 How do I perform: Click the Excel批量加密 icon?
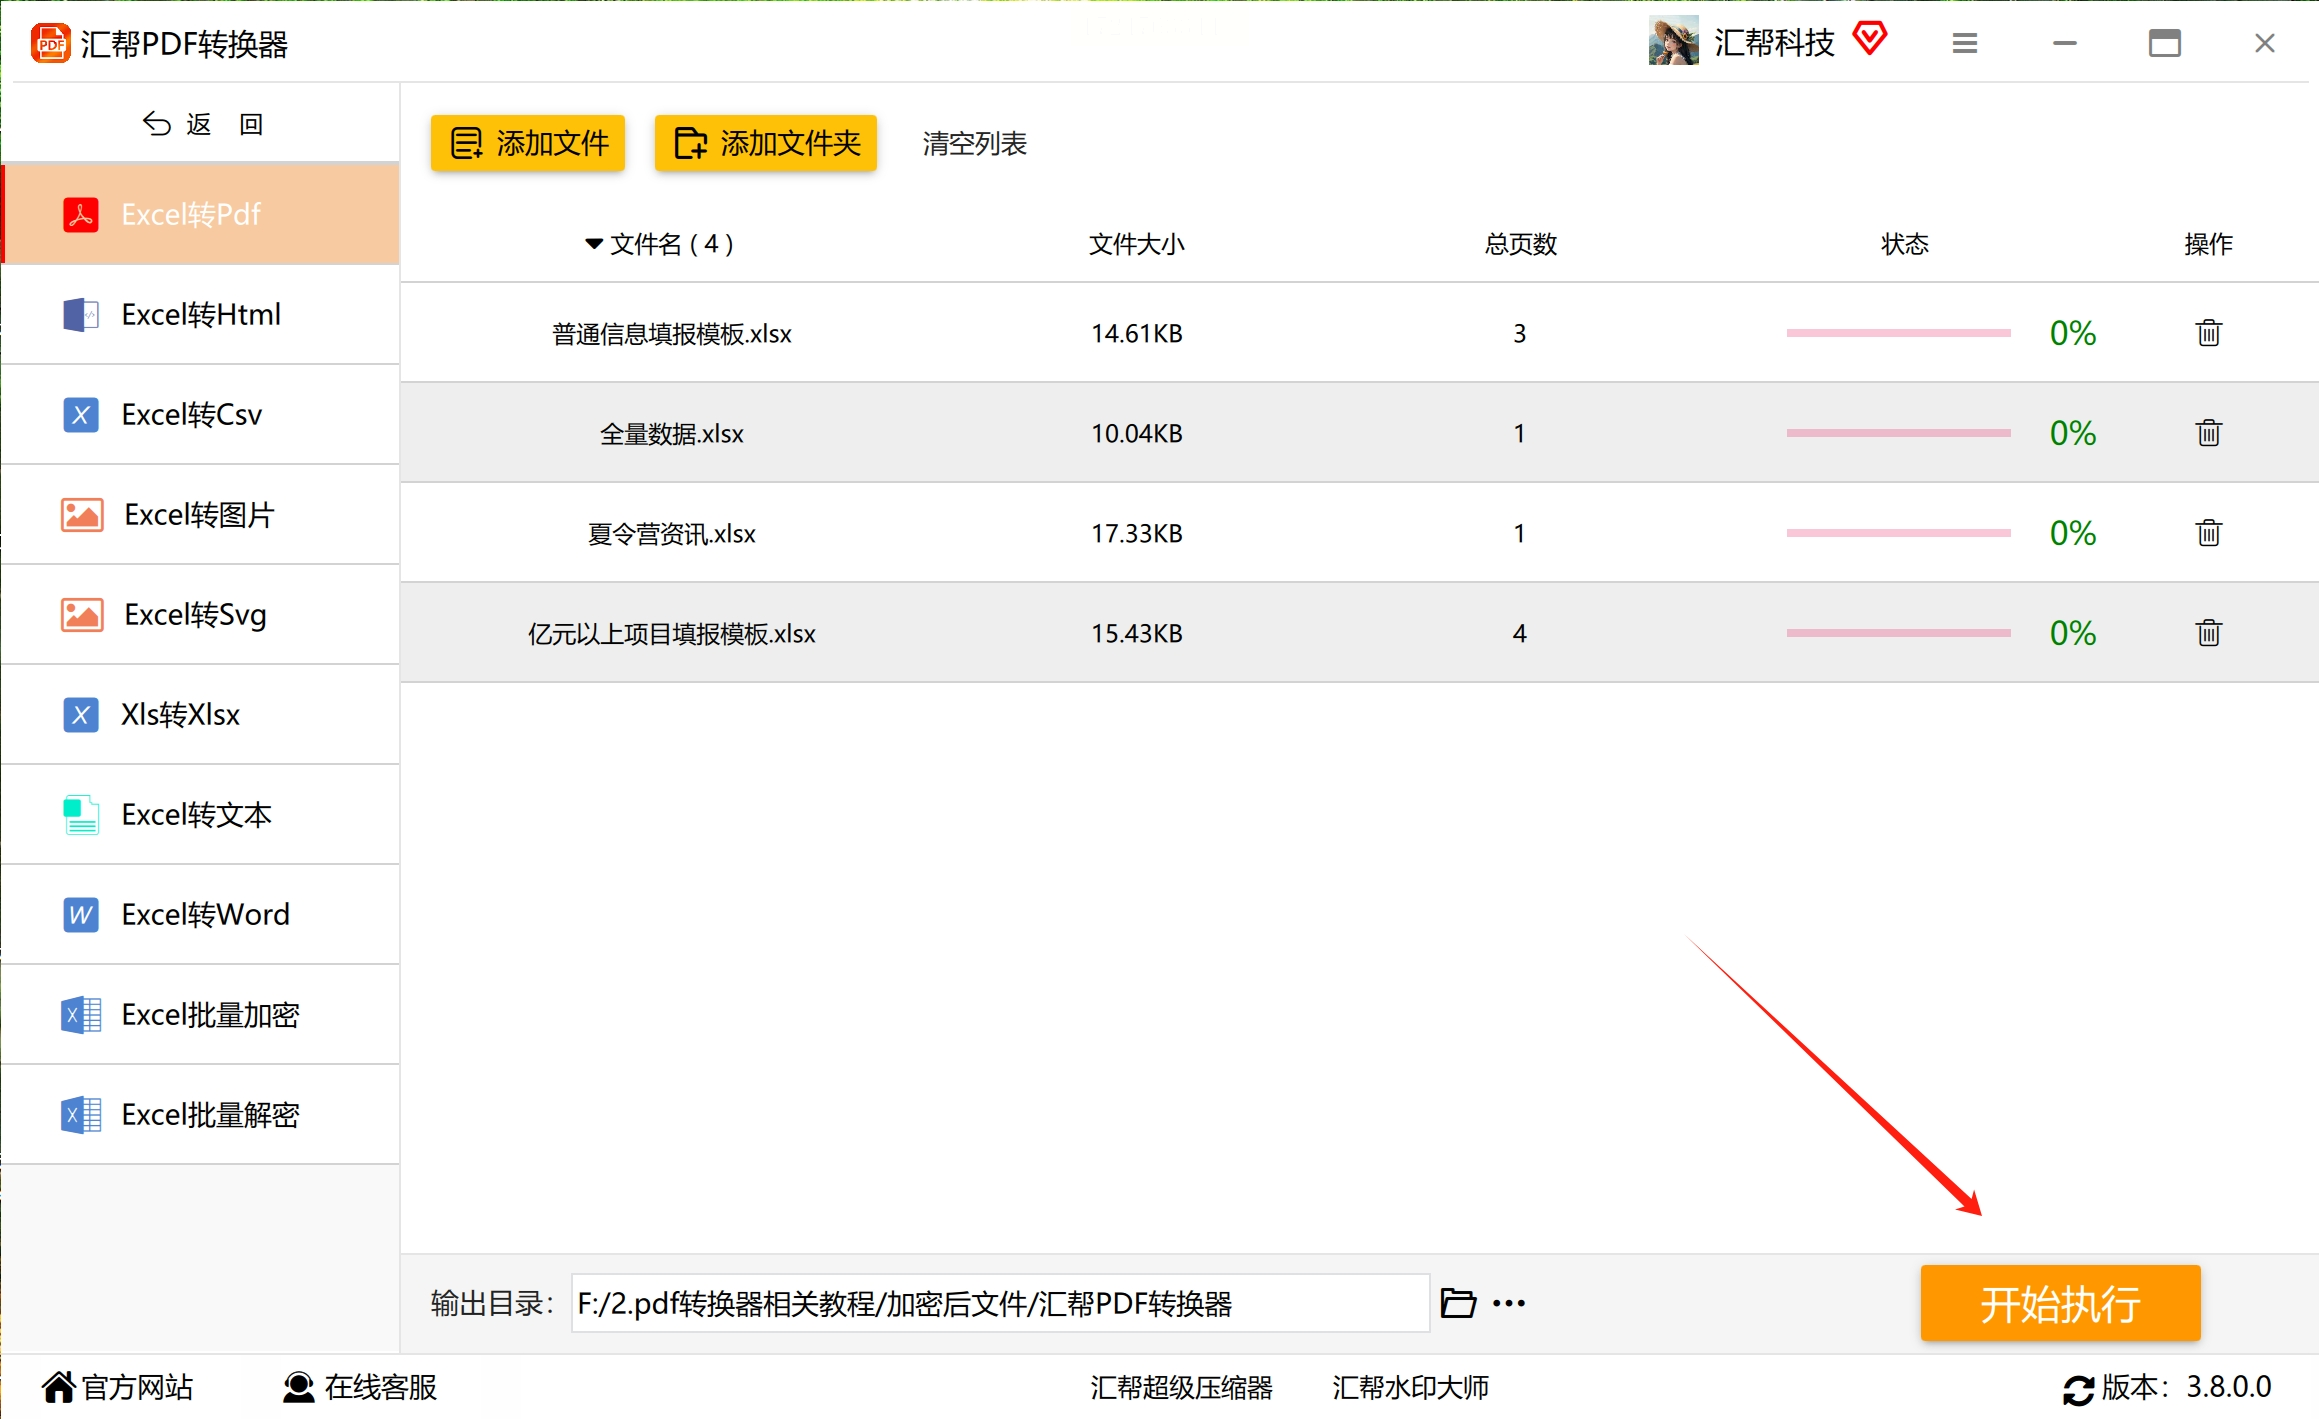tap(81, 1014)
